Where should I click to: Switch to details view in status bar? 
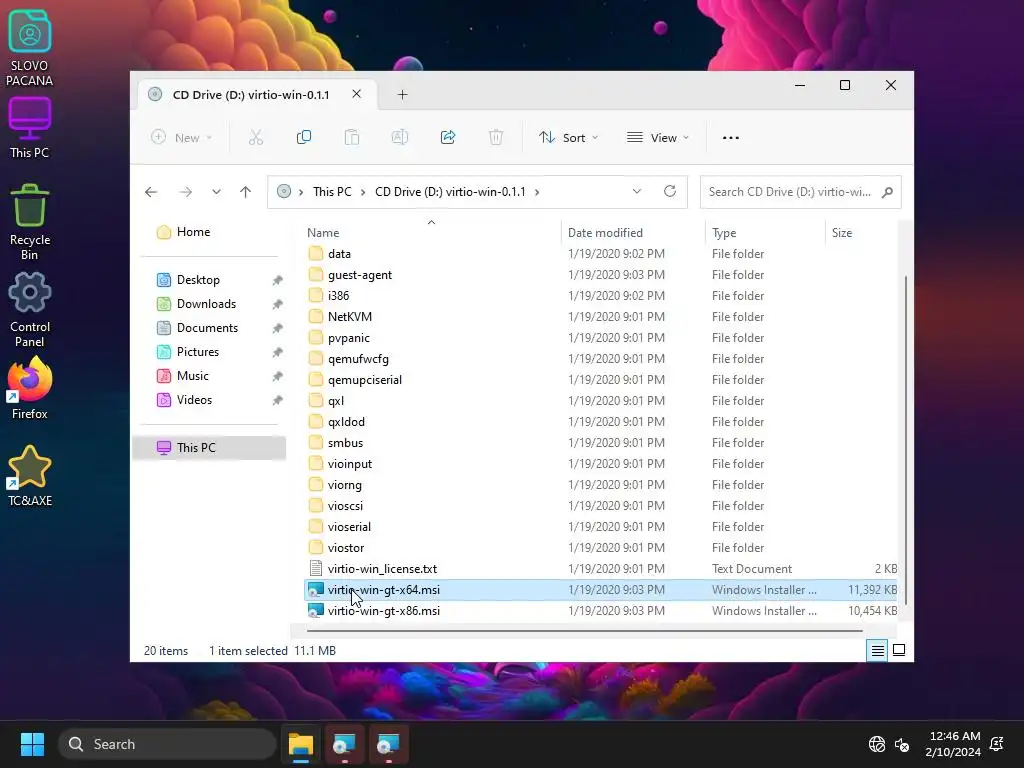pyautogui.click(x=877, y=650)
